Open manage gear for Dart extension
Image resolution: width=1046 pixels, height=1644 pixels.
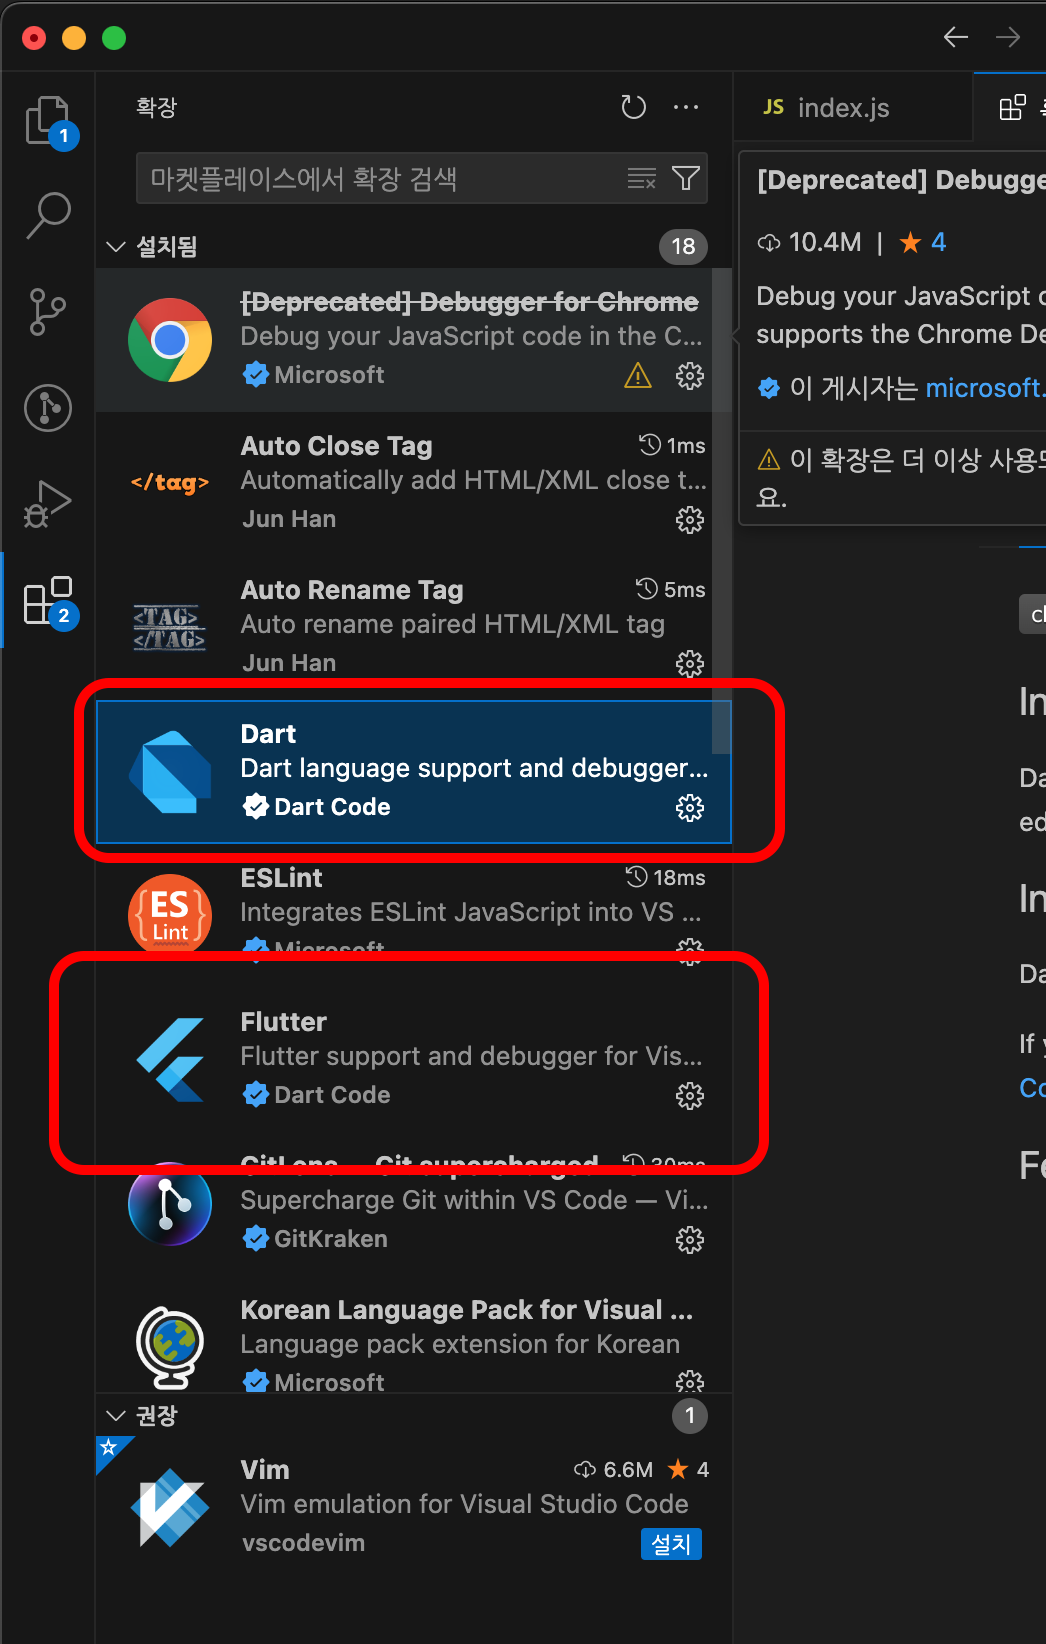pos(690,808)
